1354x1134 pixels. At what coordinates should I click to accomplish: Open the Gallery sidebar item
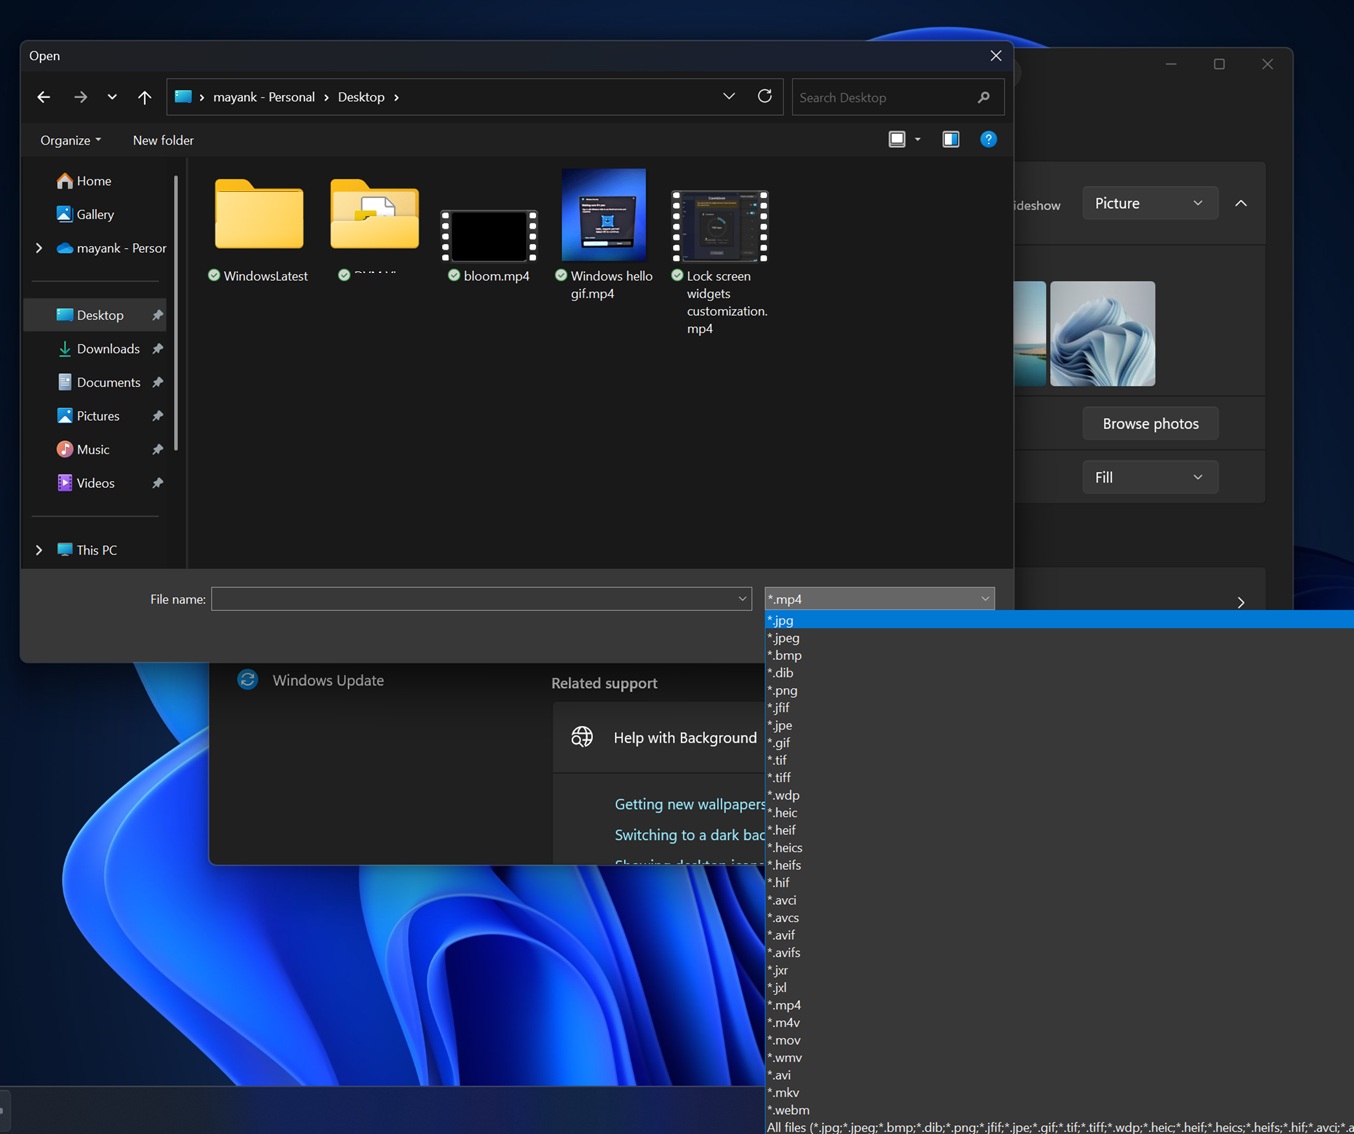[95, 214]
